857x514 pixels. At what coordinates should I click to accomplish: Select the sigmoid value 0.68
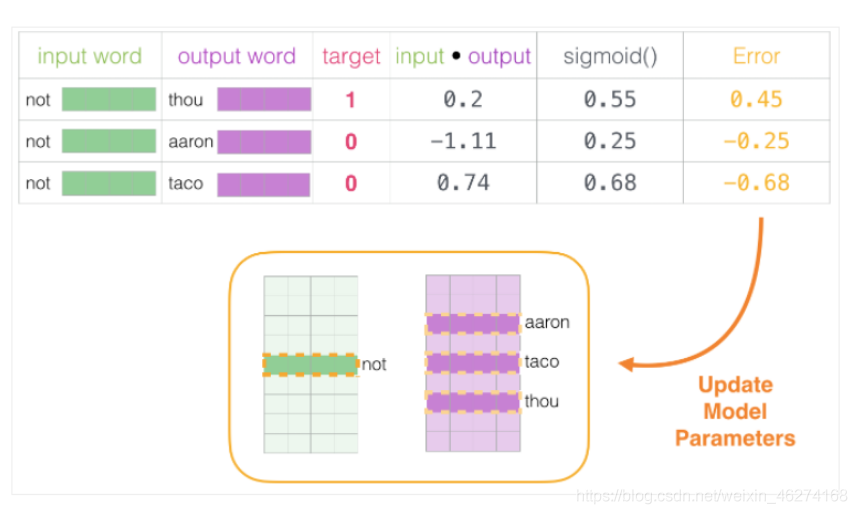tap(610, 183)
